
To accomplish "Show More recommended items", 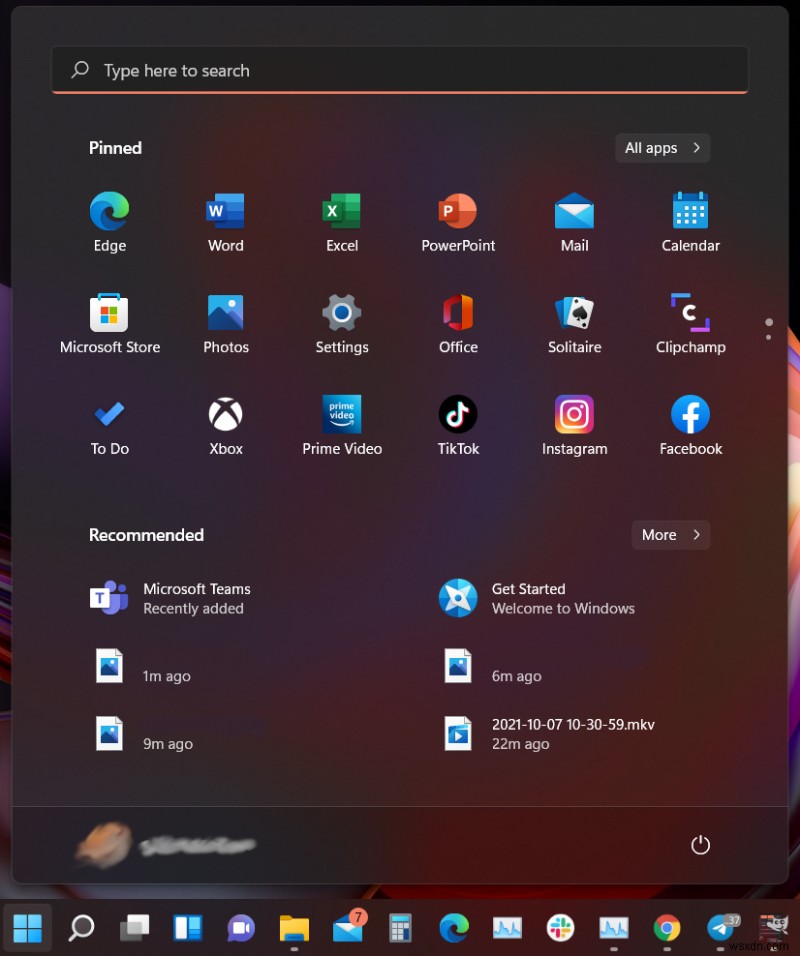I will coord(670,534).
